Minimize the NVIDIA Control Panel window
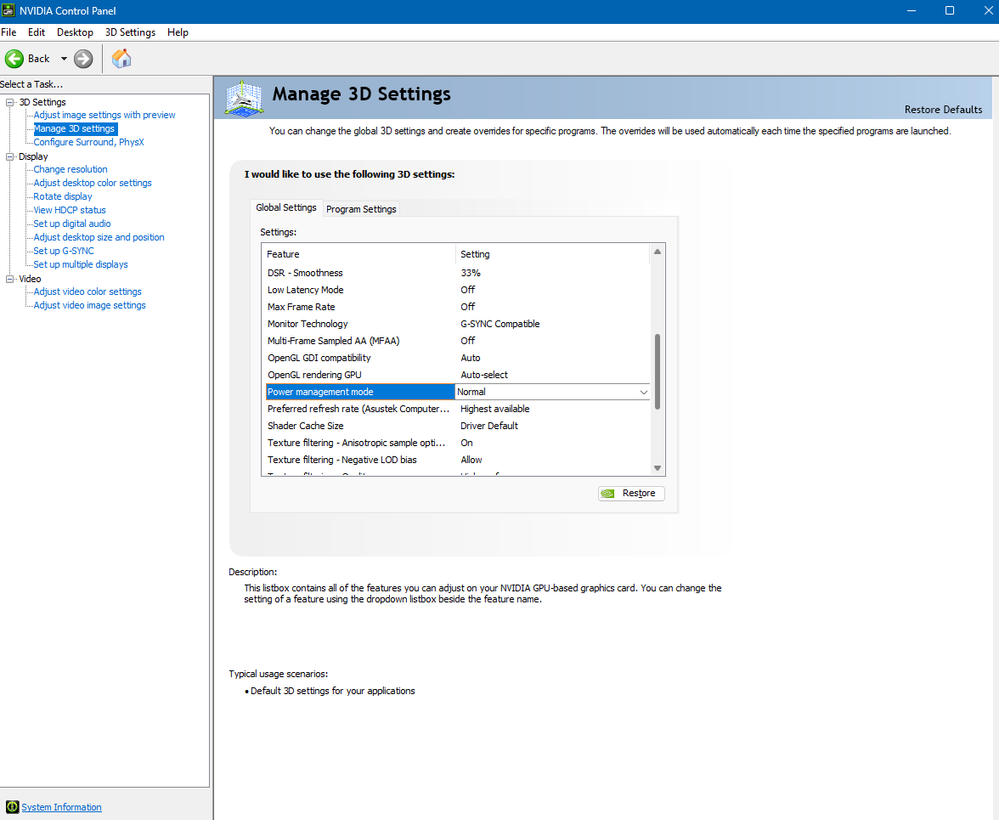This screenshot has width=999, height=820. click(x=912, y=11)
